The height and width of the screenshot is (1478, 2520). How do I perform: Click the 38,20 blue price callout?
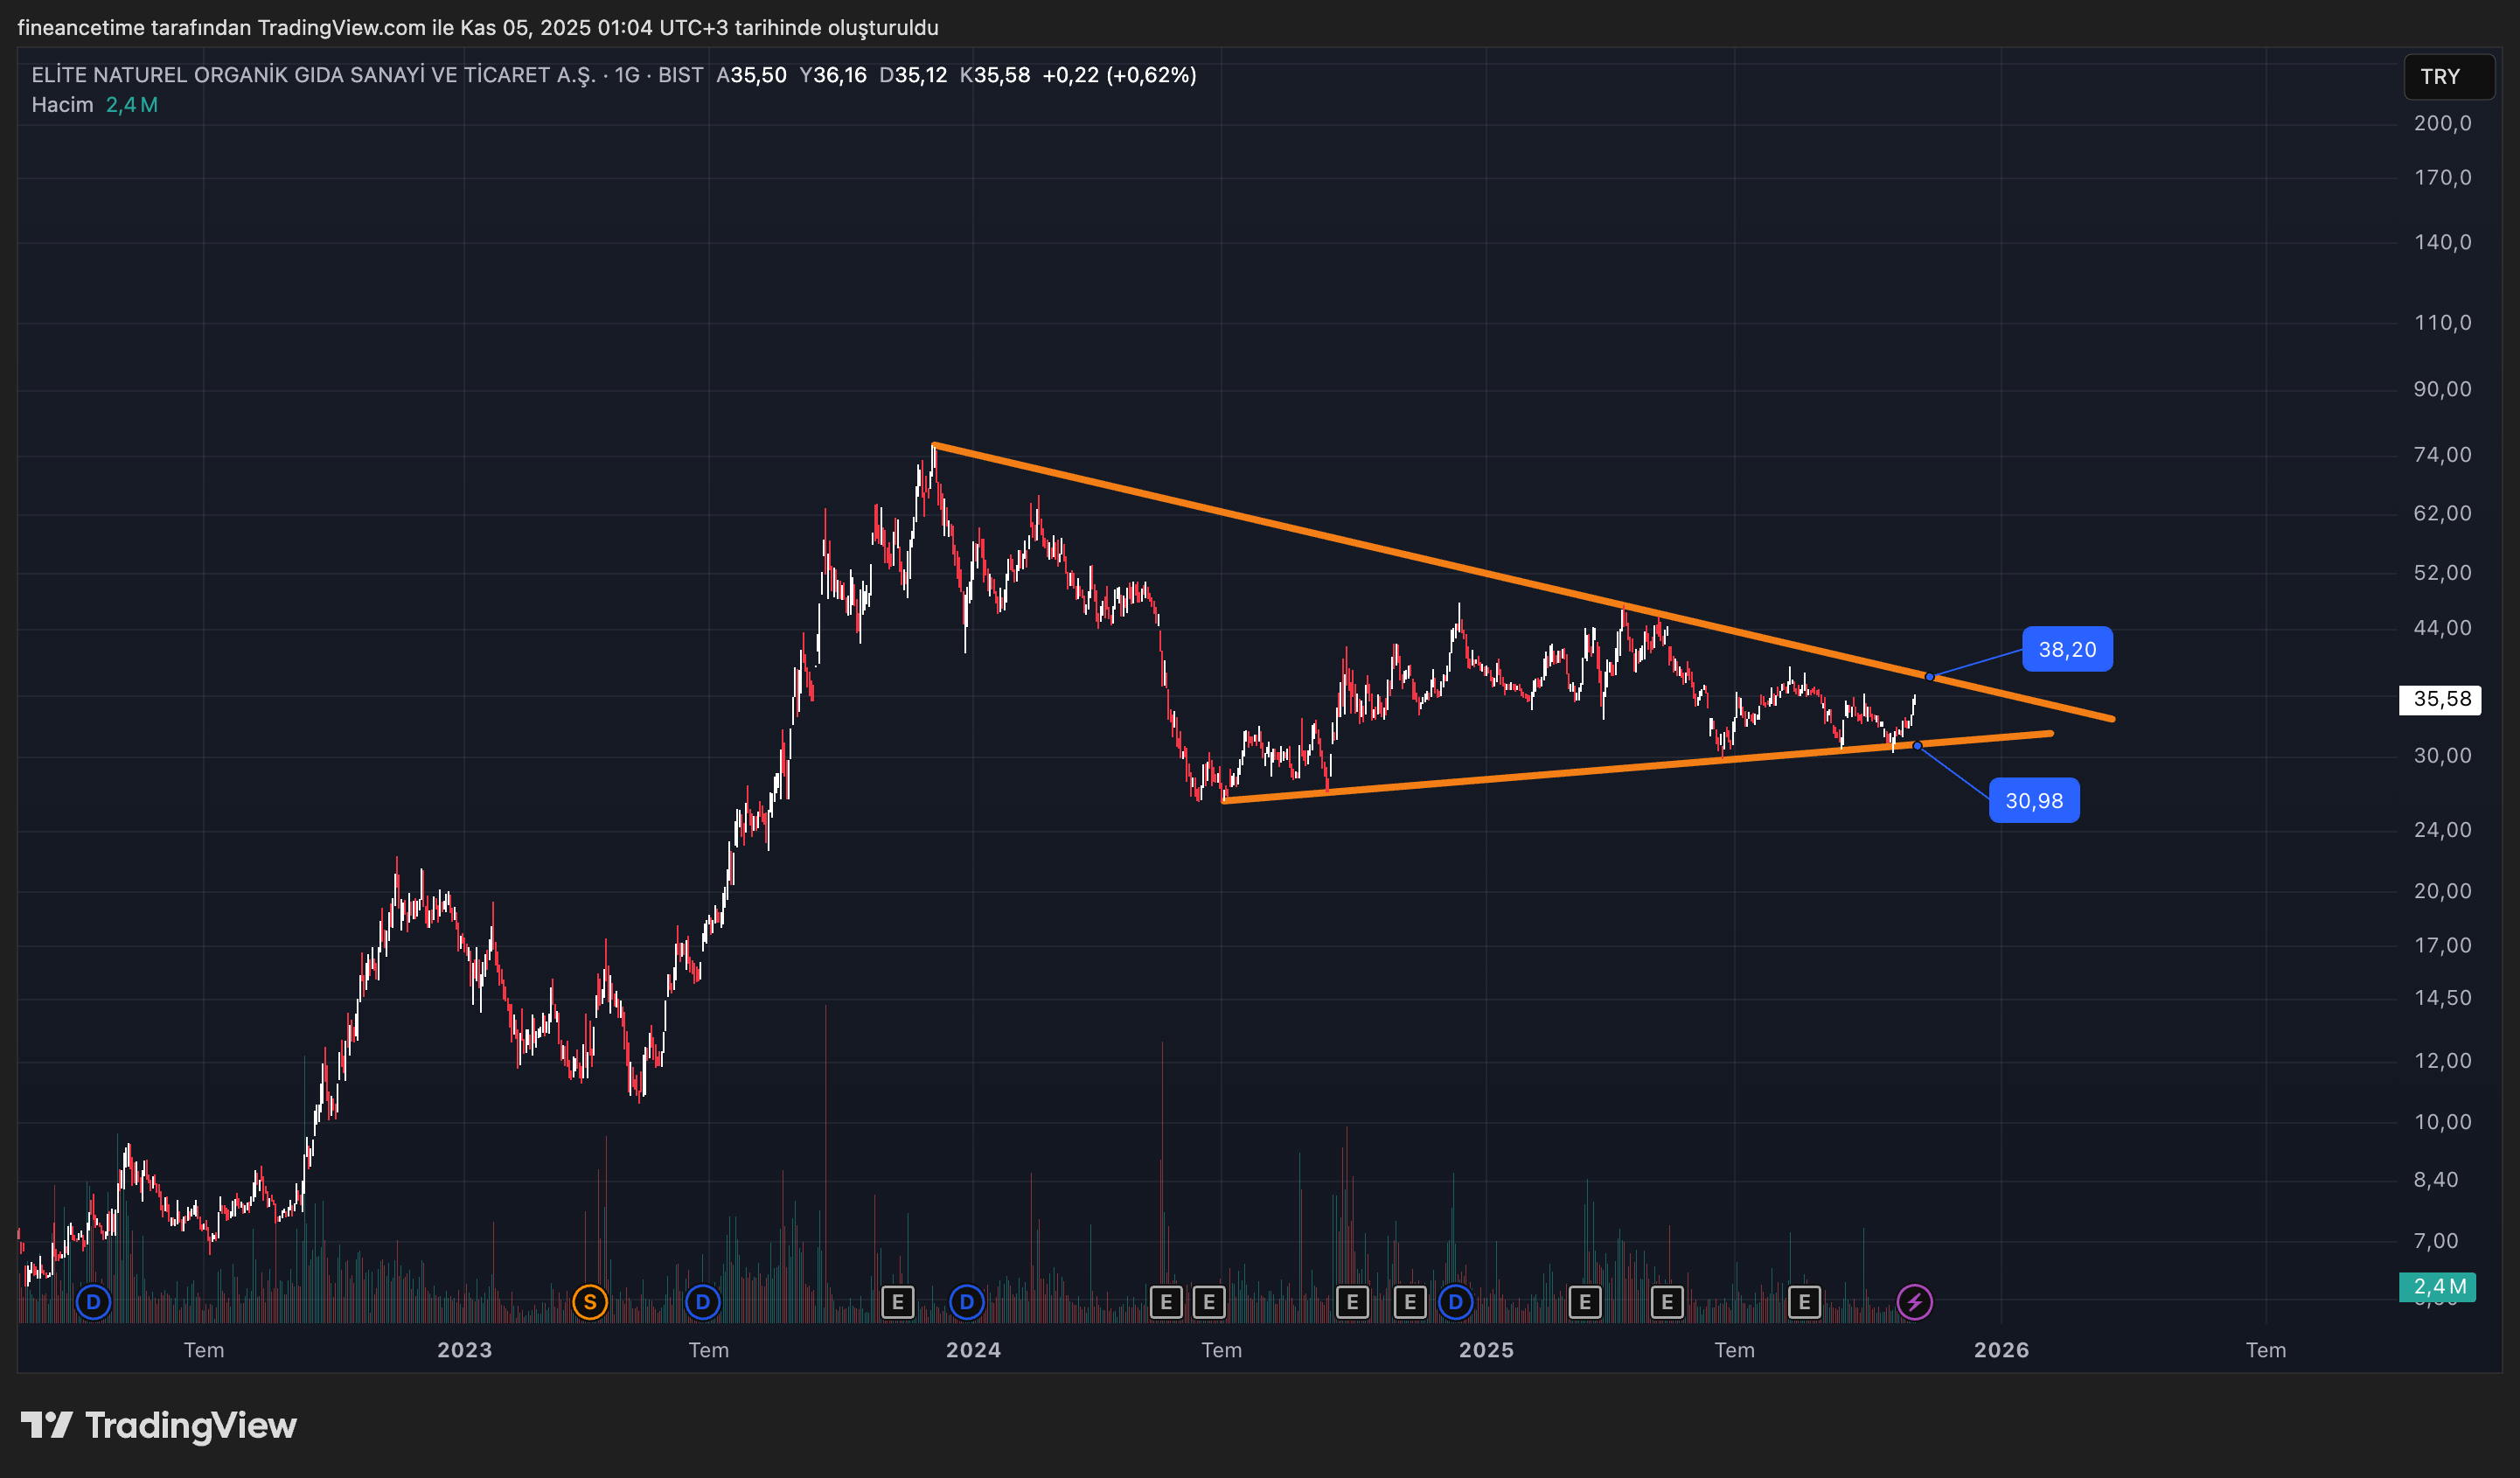pyautogui.click(x=2066, y=649)
